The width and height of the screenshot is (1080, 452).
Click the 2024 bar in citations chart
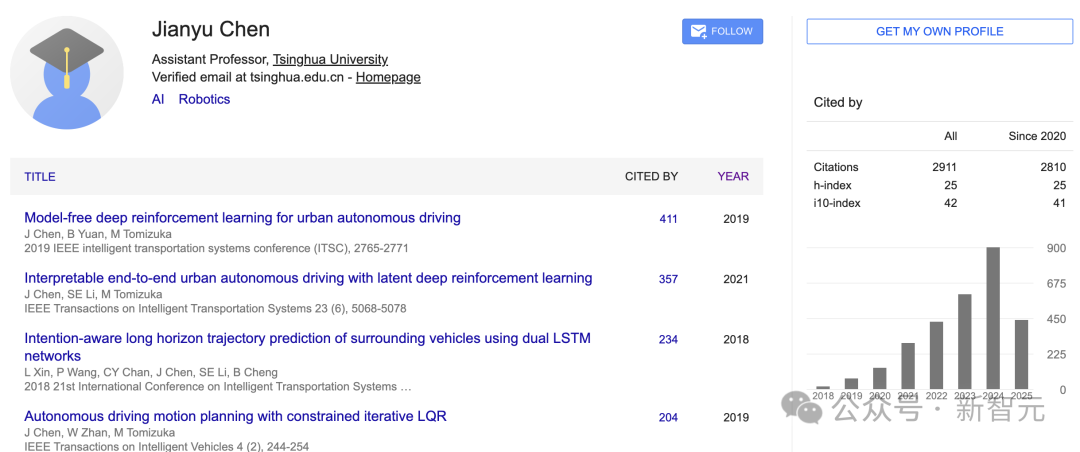(x=993, y=318)
